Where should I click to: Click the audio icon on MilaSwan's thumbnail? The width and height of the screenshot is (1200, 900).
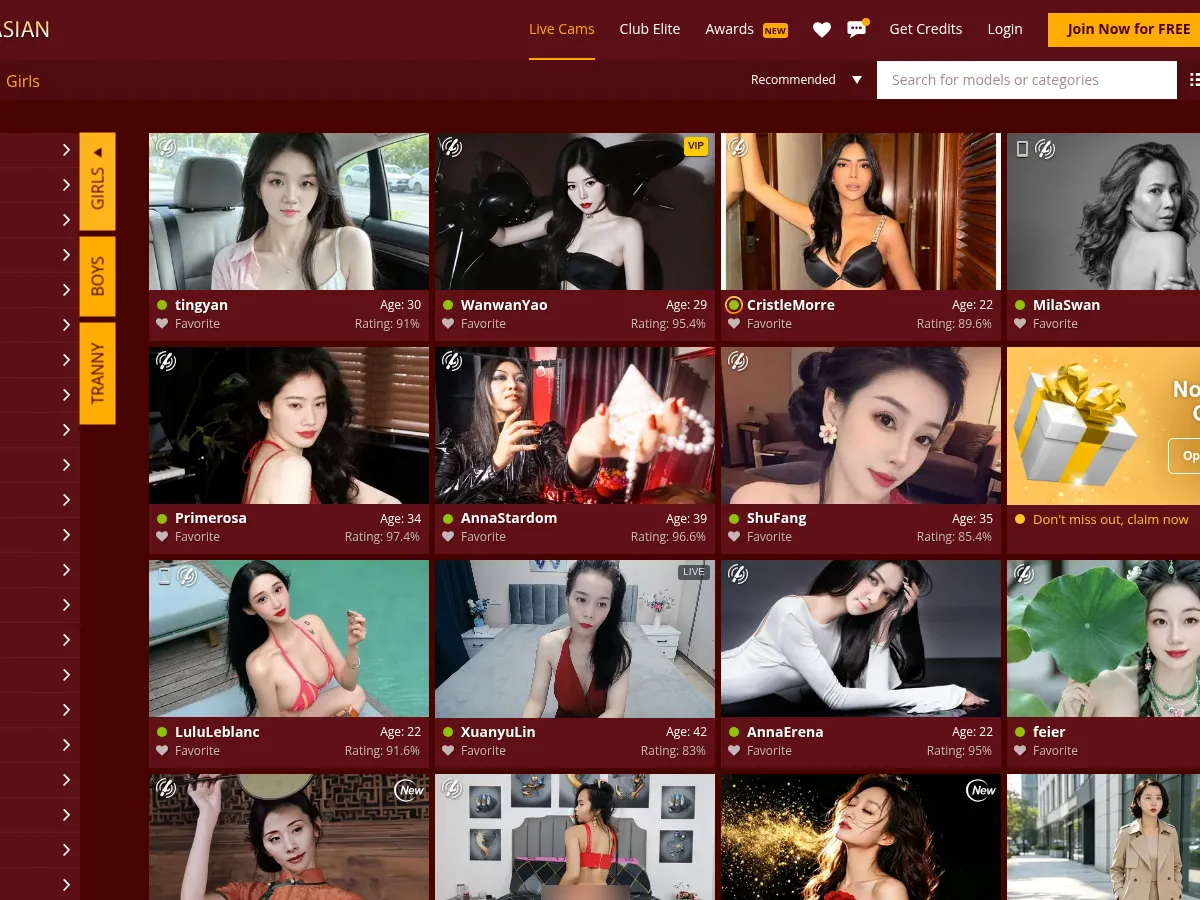coord(1045,149)
